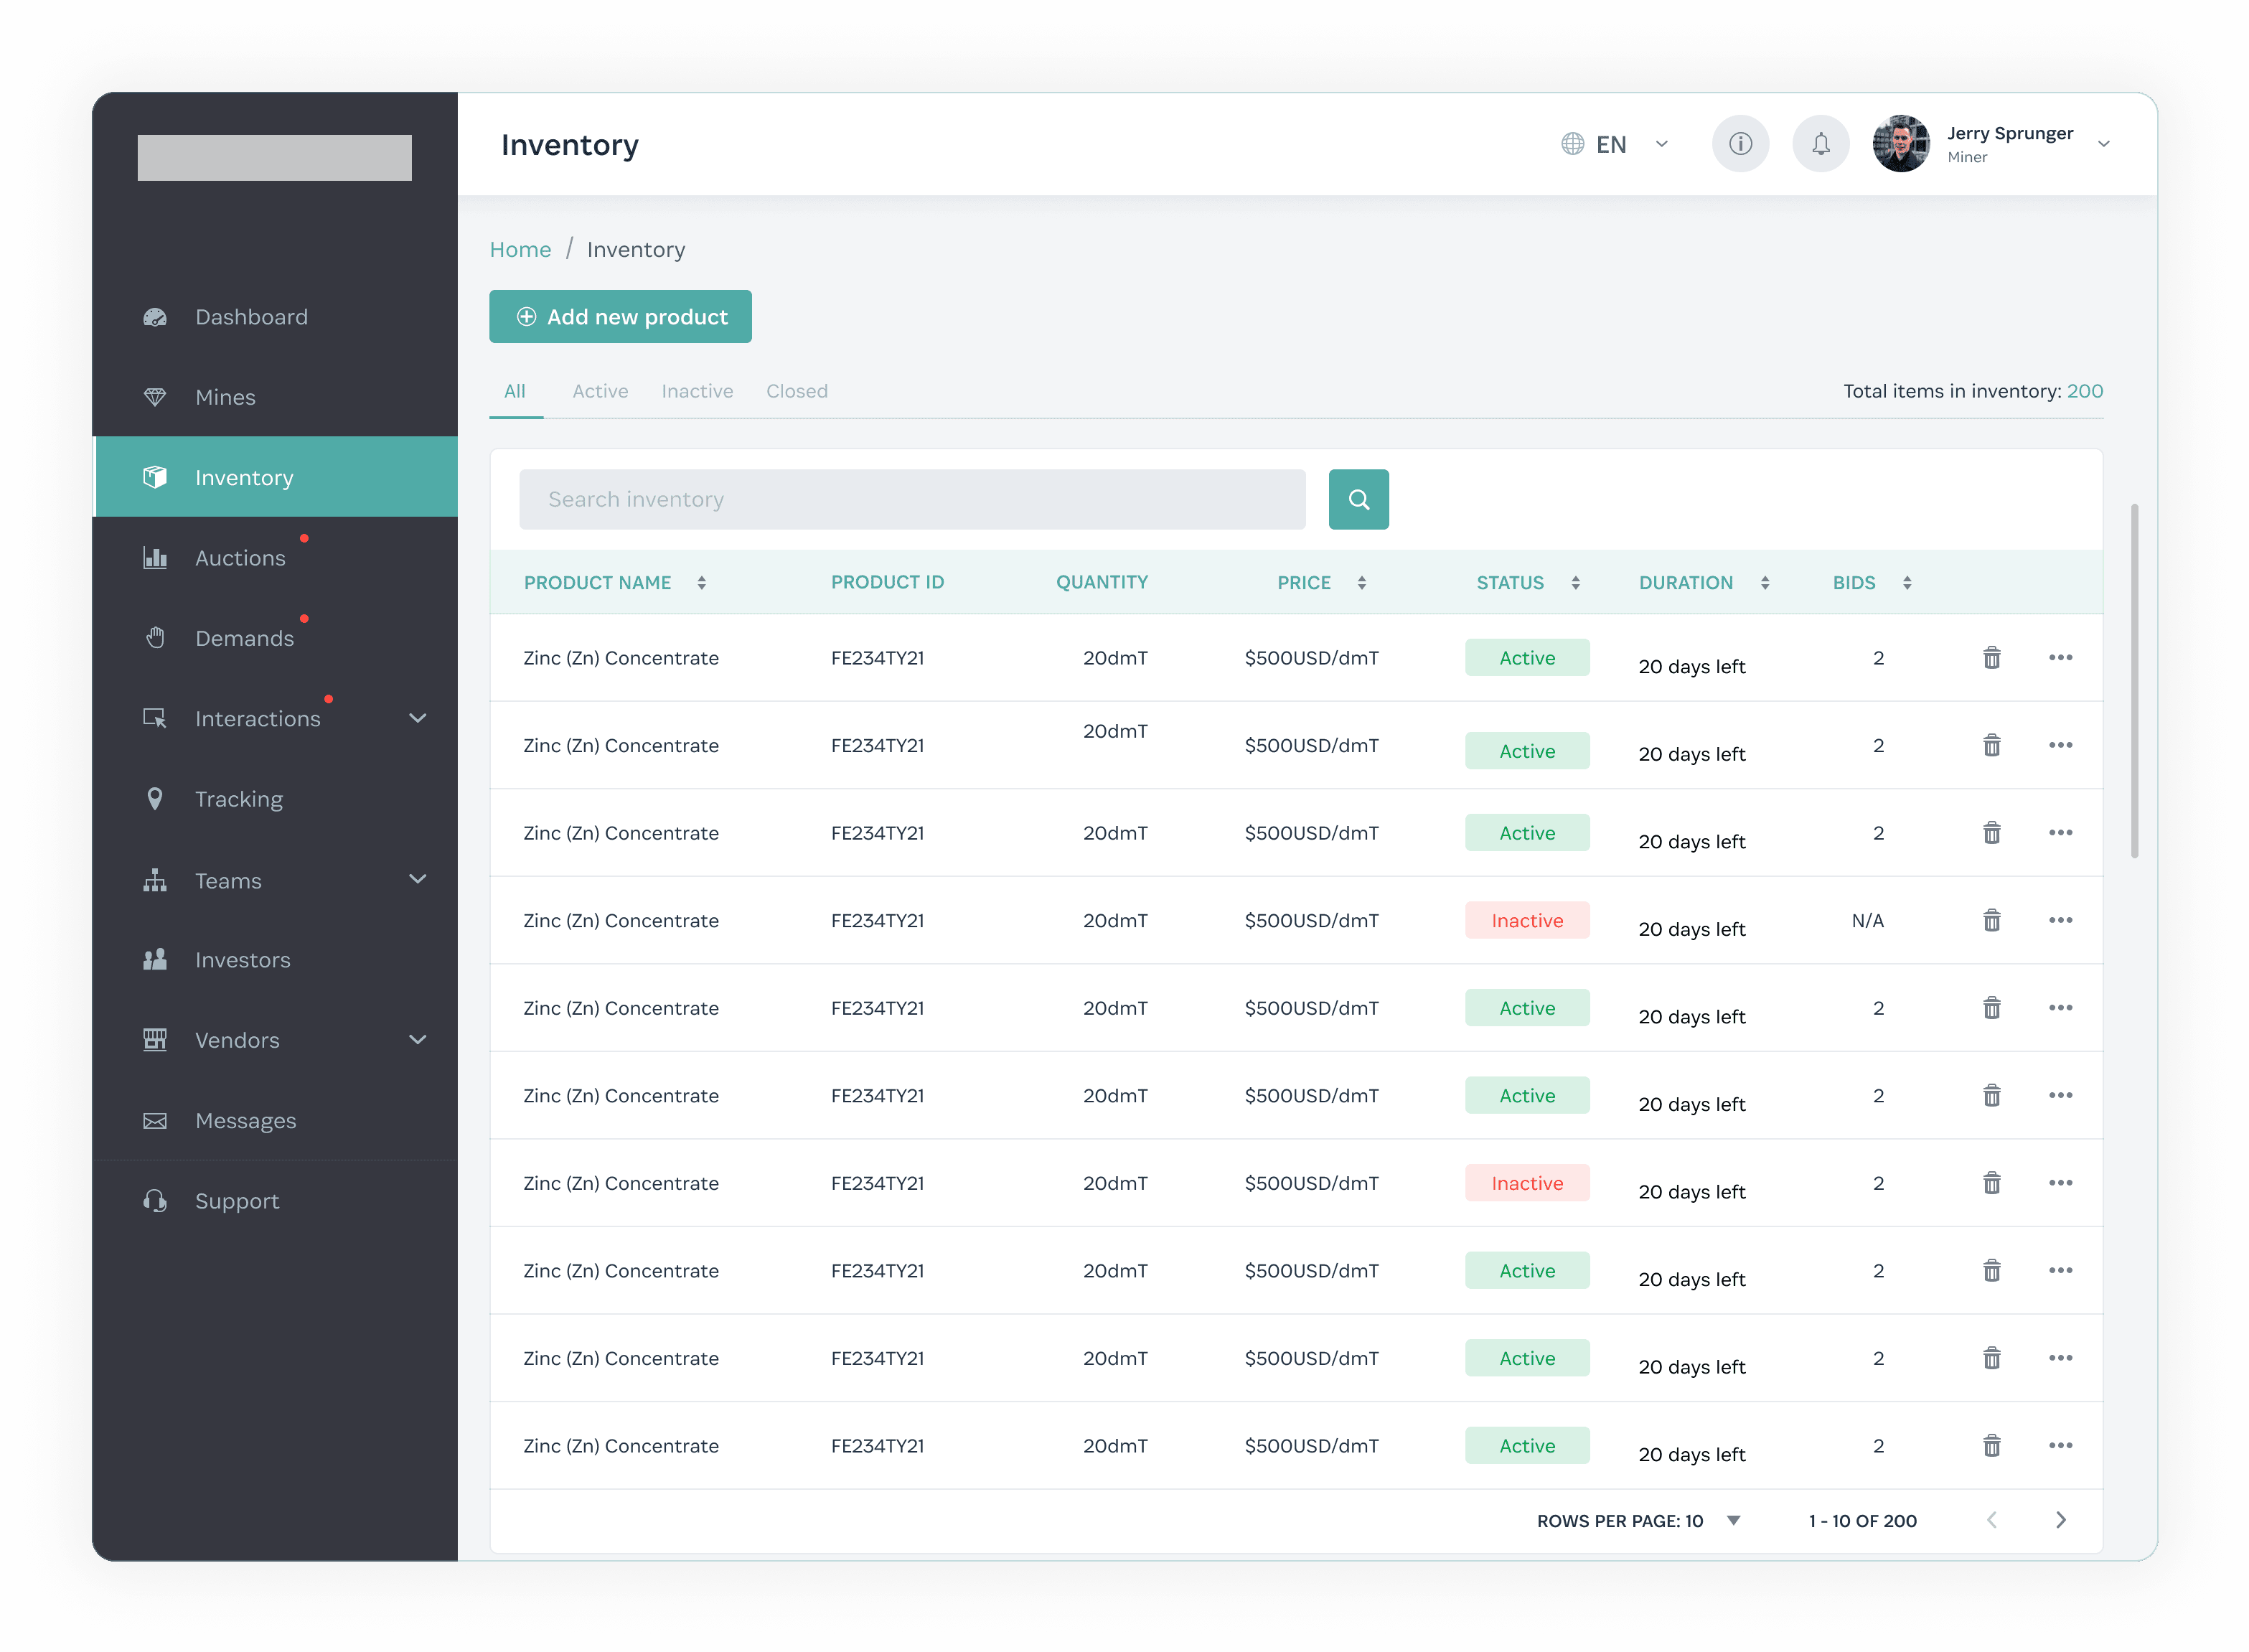Open Tracking in the sidebar
Screen dimensions: 2249x1652
[238, 799]
